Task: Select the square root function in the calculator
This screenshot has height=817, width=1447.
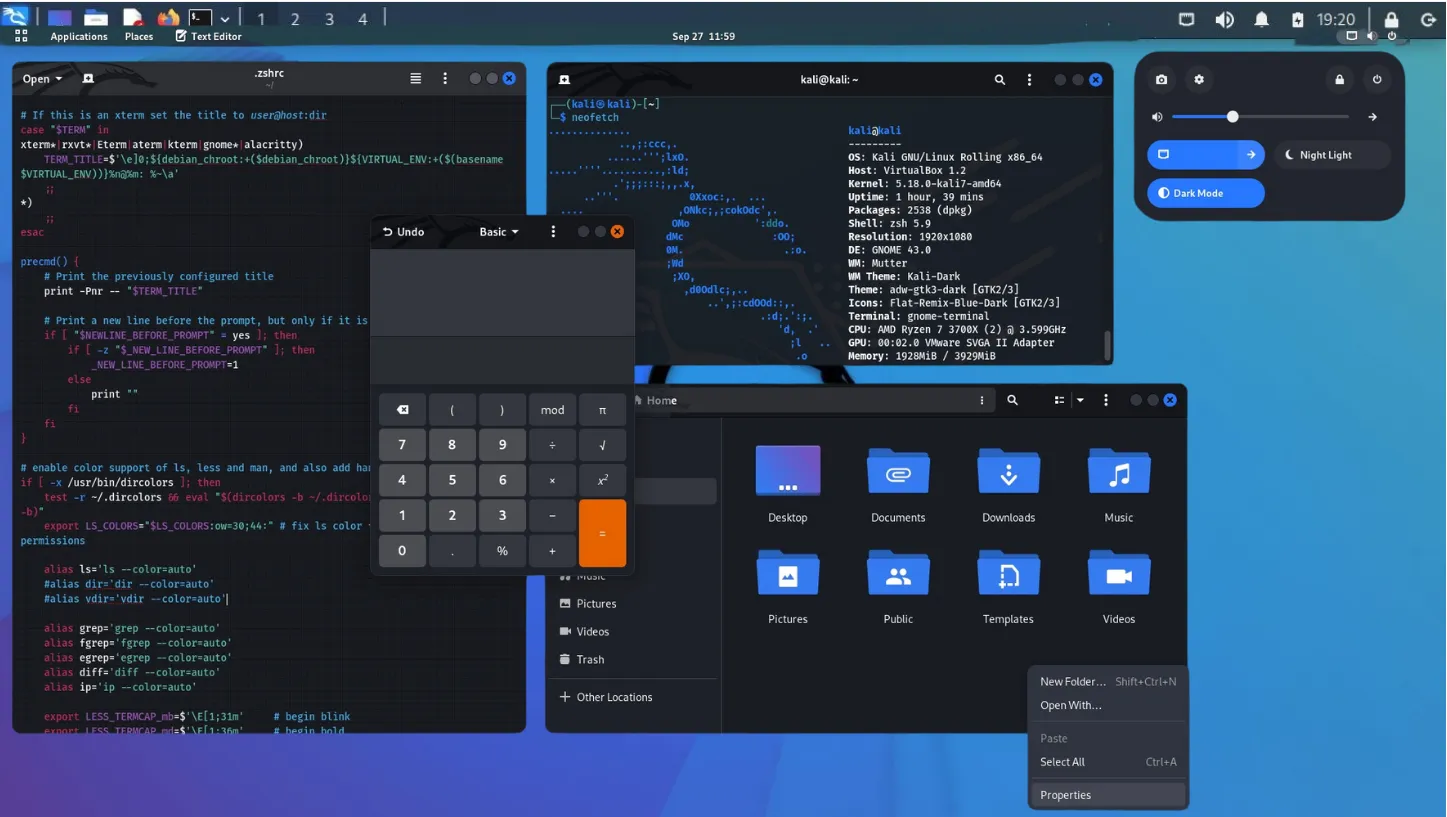Action: pyautogui.click(x=602, y=444)
